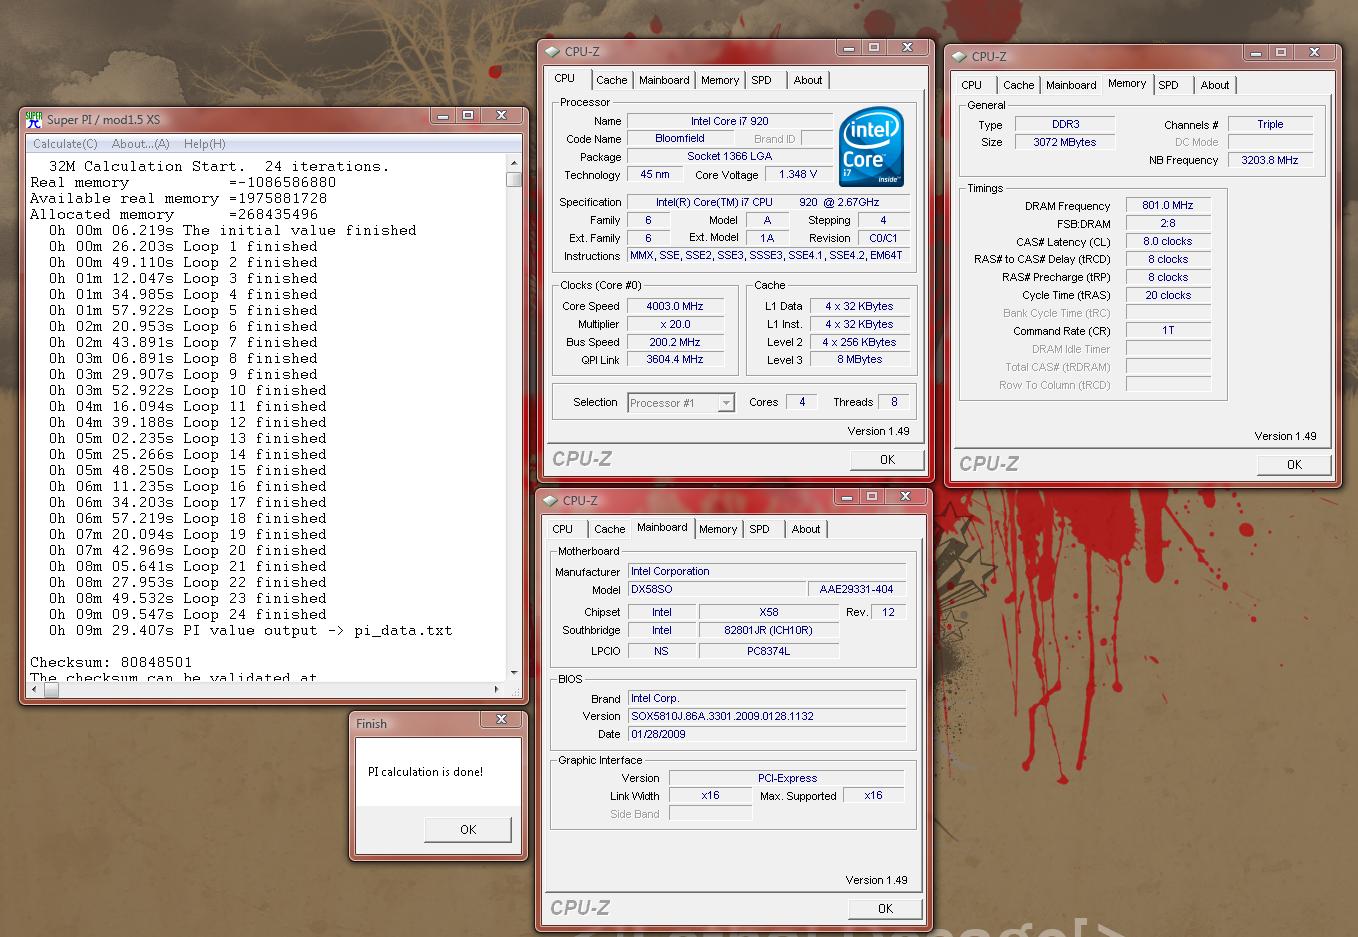Click OK in the CPU-Z CPU window

pyautogui.click(x=887, y=459)
